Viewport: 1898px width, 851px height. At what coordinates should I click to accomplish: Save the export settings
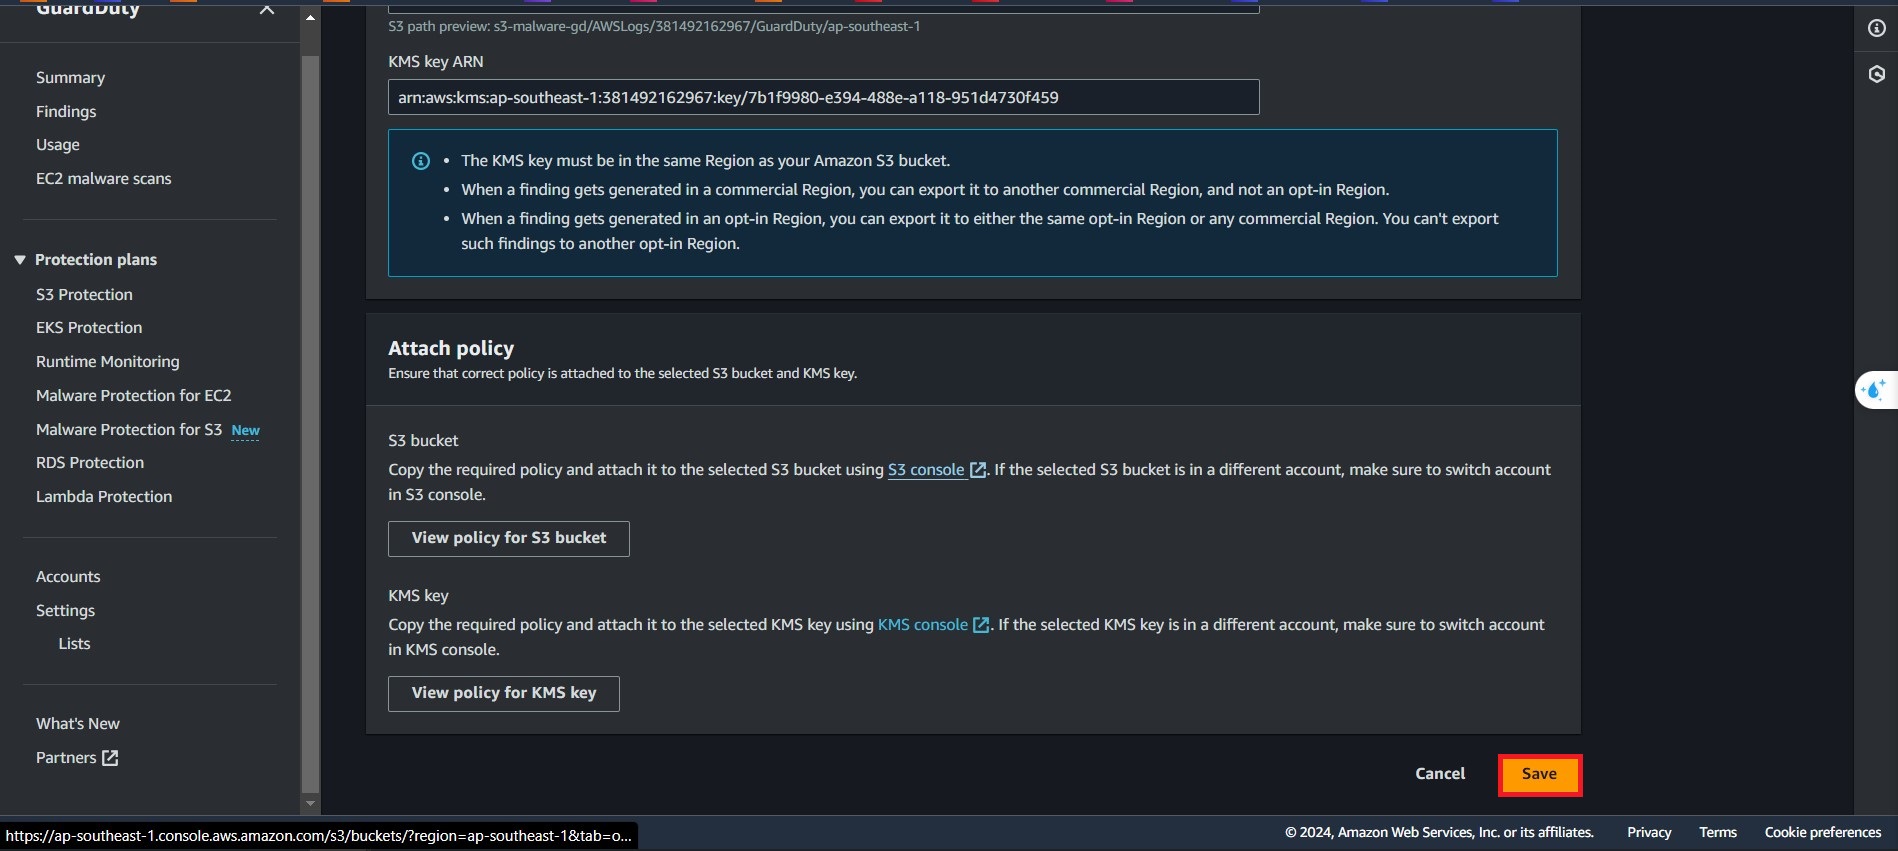point(1539,774)
